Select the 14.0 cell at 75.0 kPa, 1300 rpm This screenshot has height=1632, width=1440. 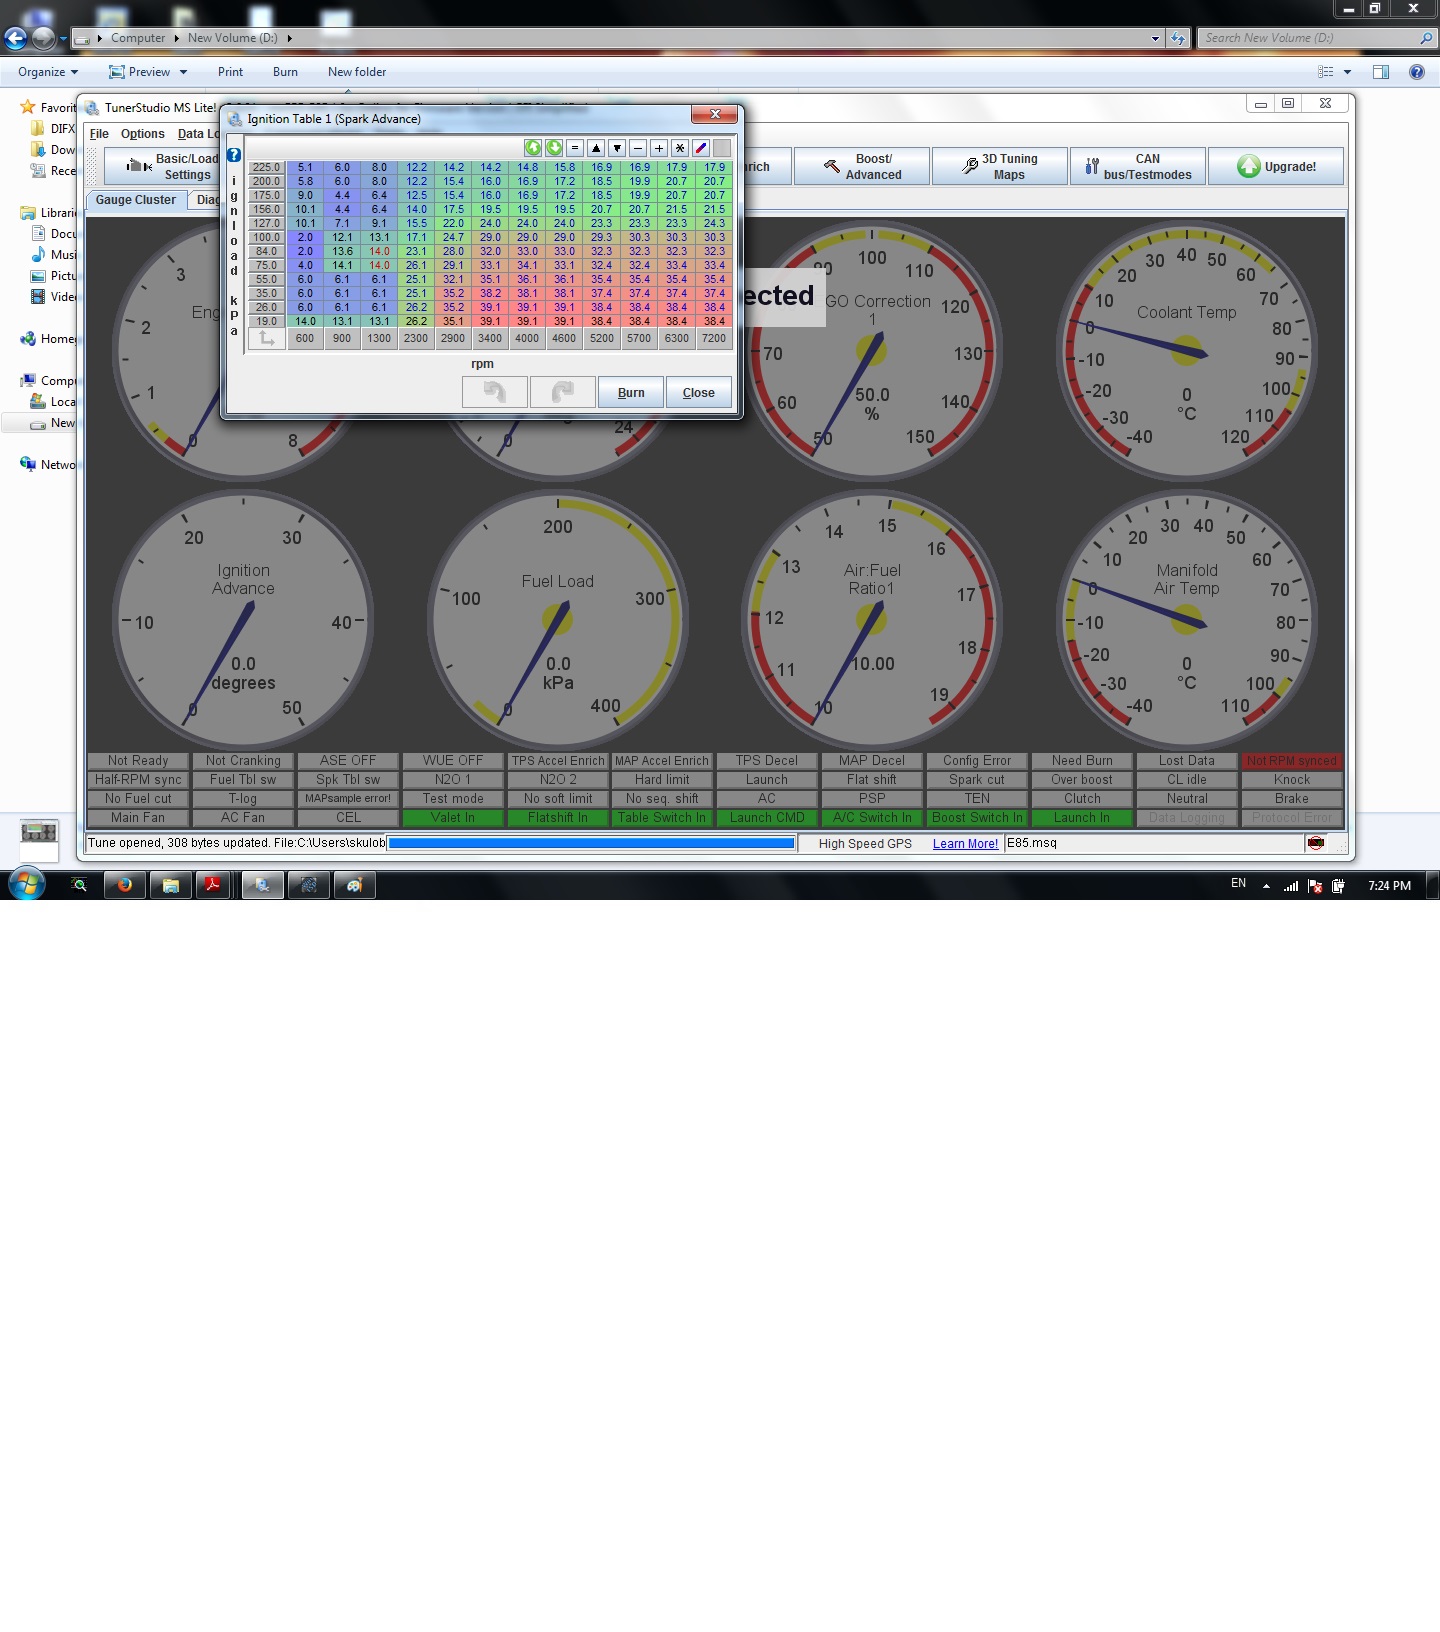pos(379,266)
